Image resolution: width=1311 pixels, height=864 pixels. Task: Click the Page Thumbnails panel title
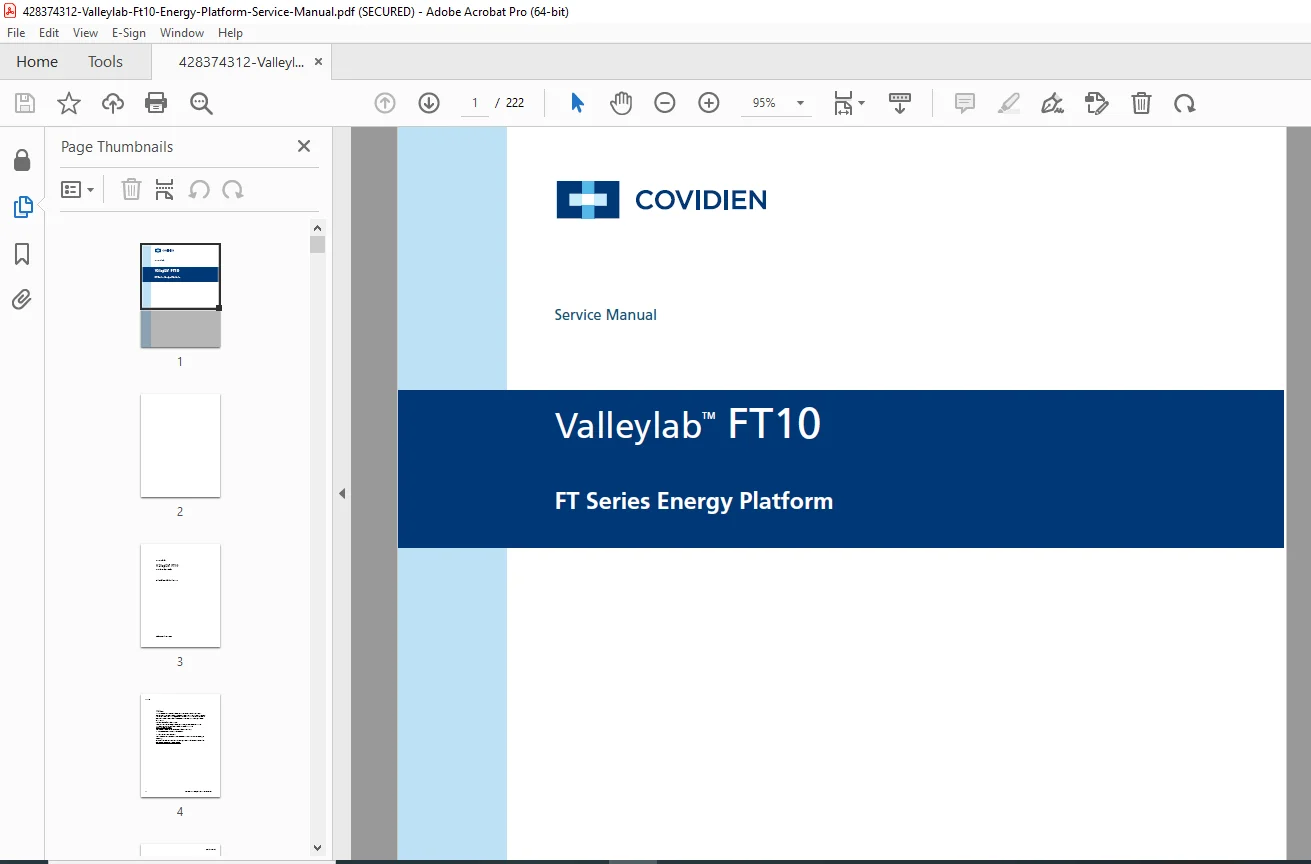[117, 146]
